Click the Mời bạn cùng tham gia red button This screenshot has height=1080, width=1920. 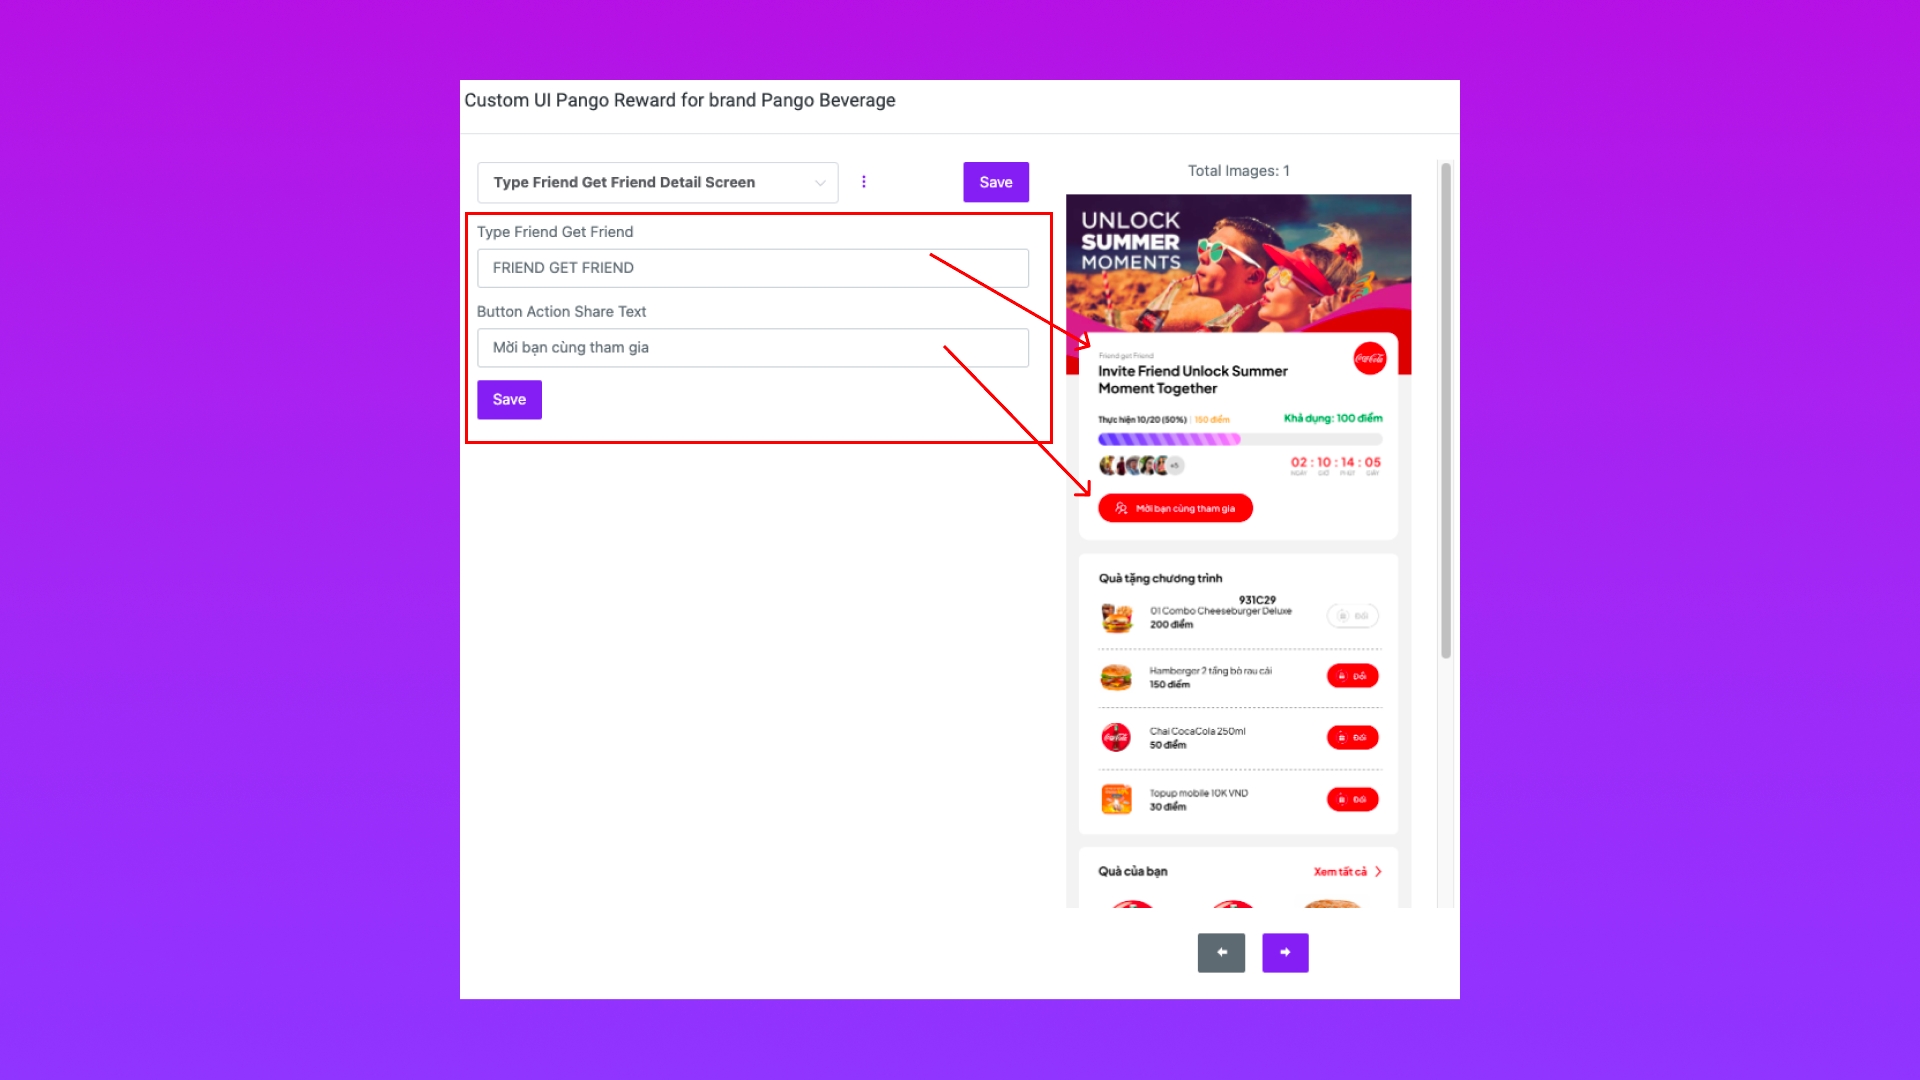point(1175,508)
